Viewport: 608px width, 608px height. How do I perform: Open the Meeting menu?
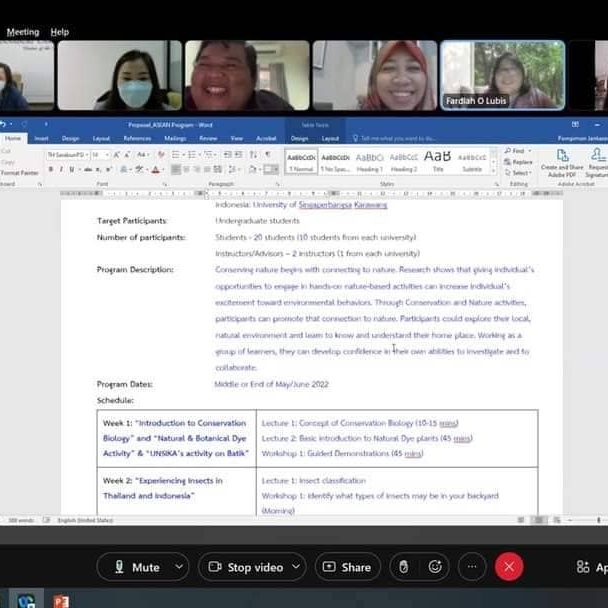[23, 32]
